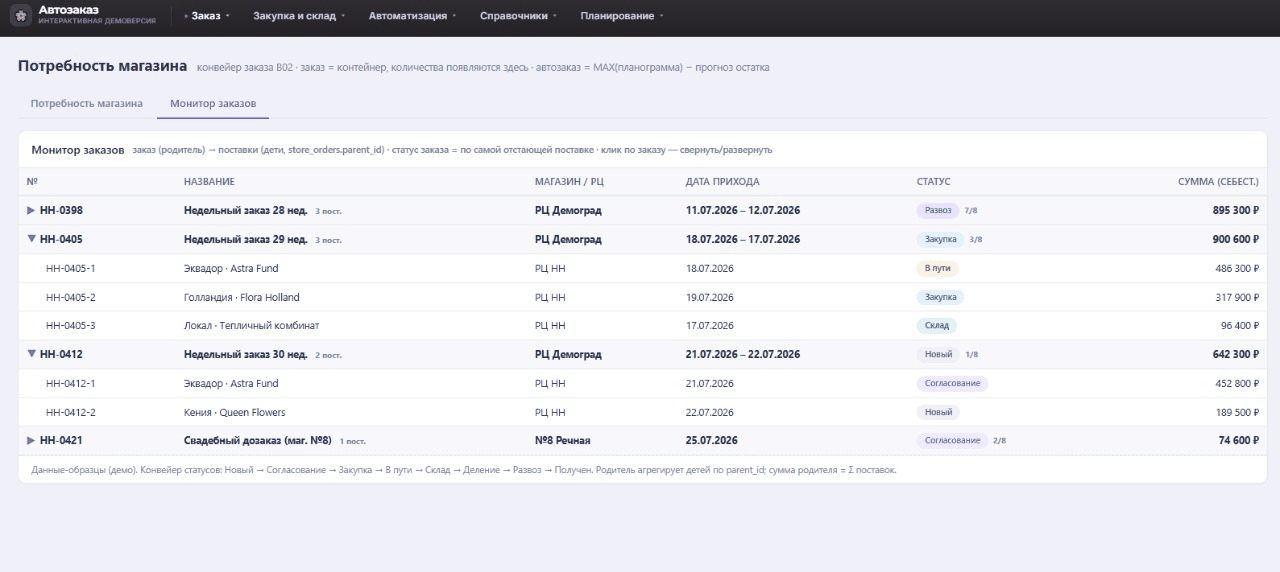The width and height of the screenshot is (1280, 572).
Task: Click Согласование badge on HH-0412-1
Action: click(x=952, y=384)
